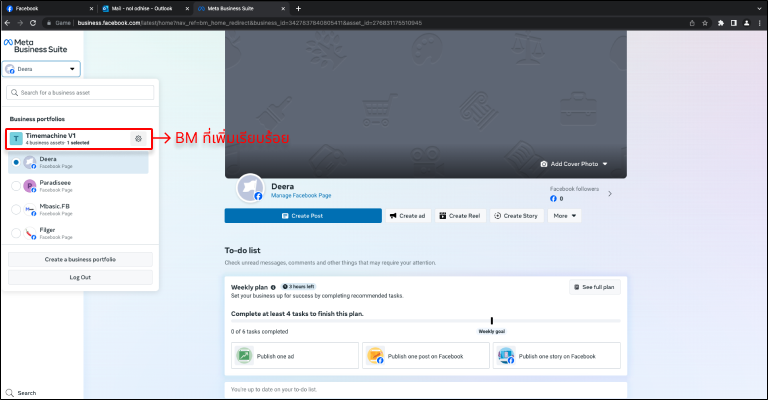
Task: Click the Deera profile picture on the page
Action: pos(251,188)
